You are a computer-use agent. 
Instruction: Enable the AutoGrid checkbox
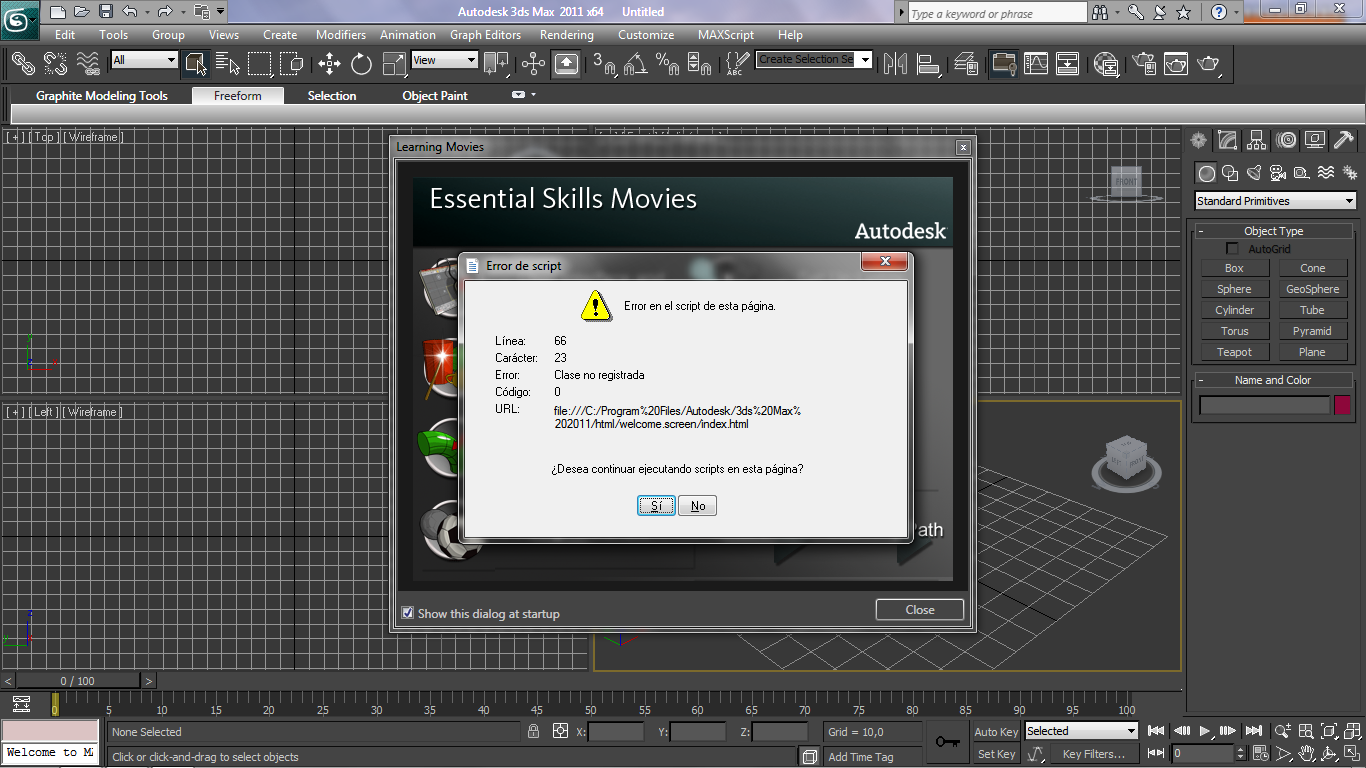point(1232,249)
